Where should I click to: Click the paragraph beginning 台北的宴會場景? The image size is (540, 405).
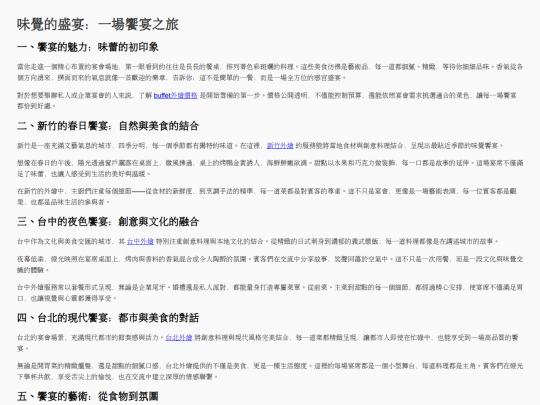tap(268, 343)
